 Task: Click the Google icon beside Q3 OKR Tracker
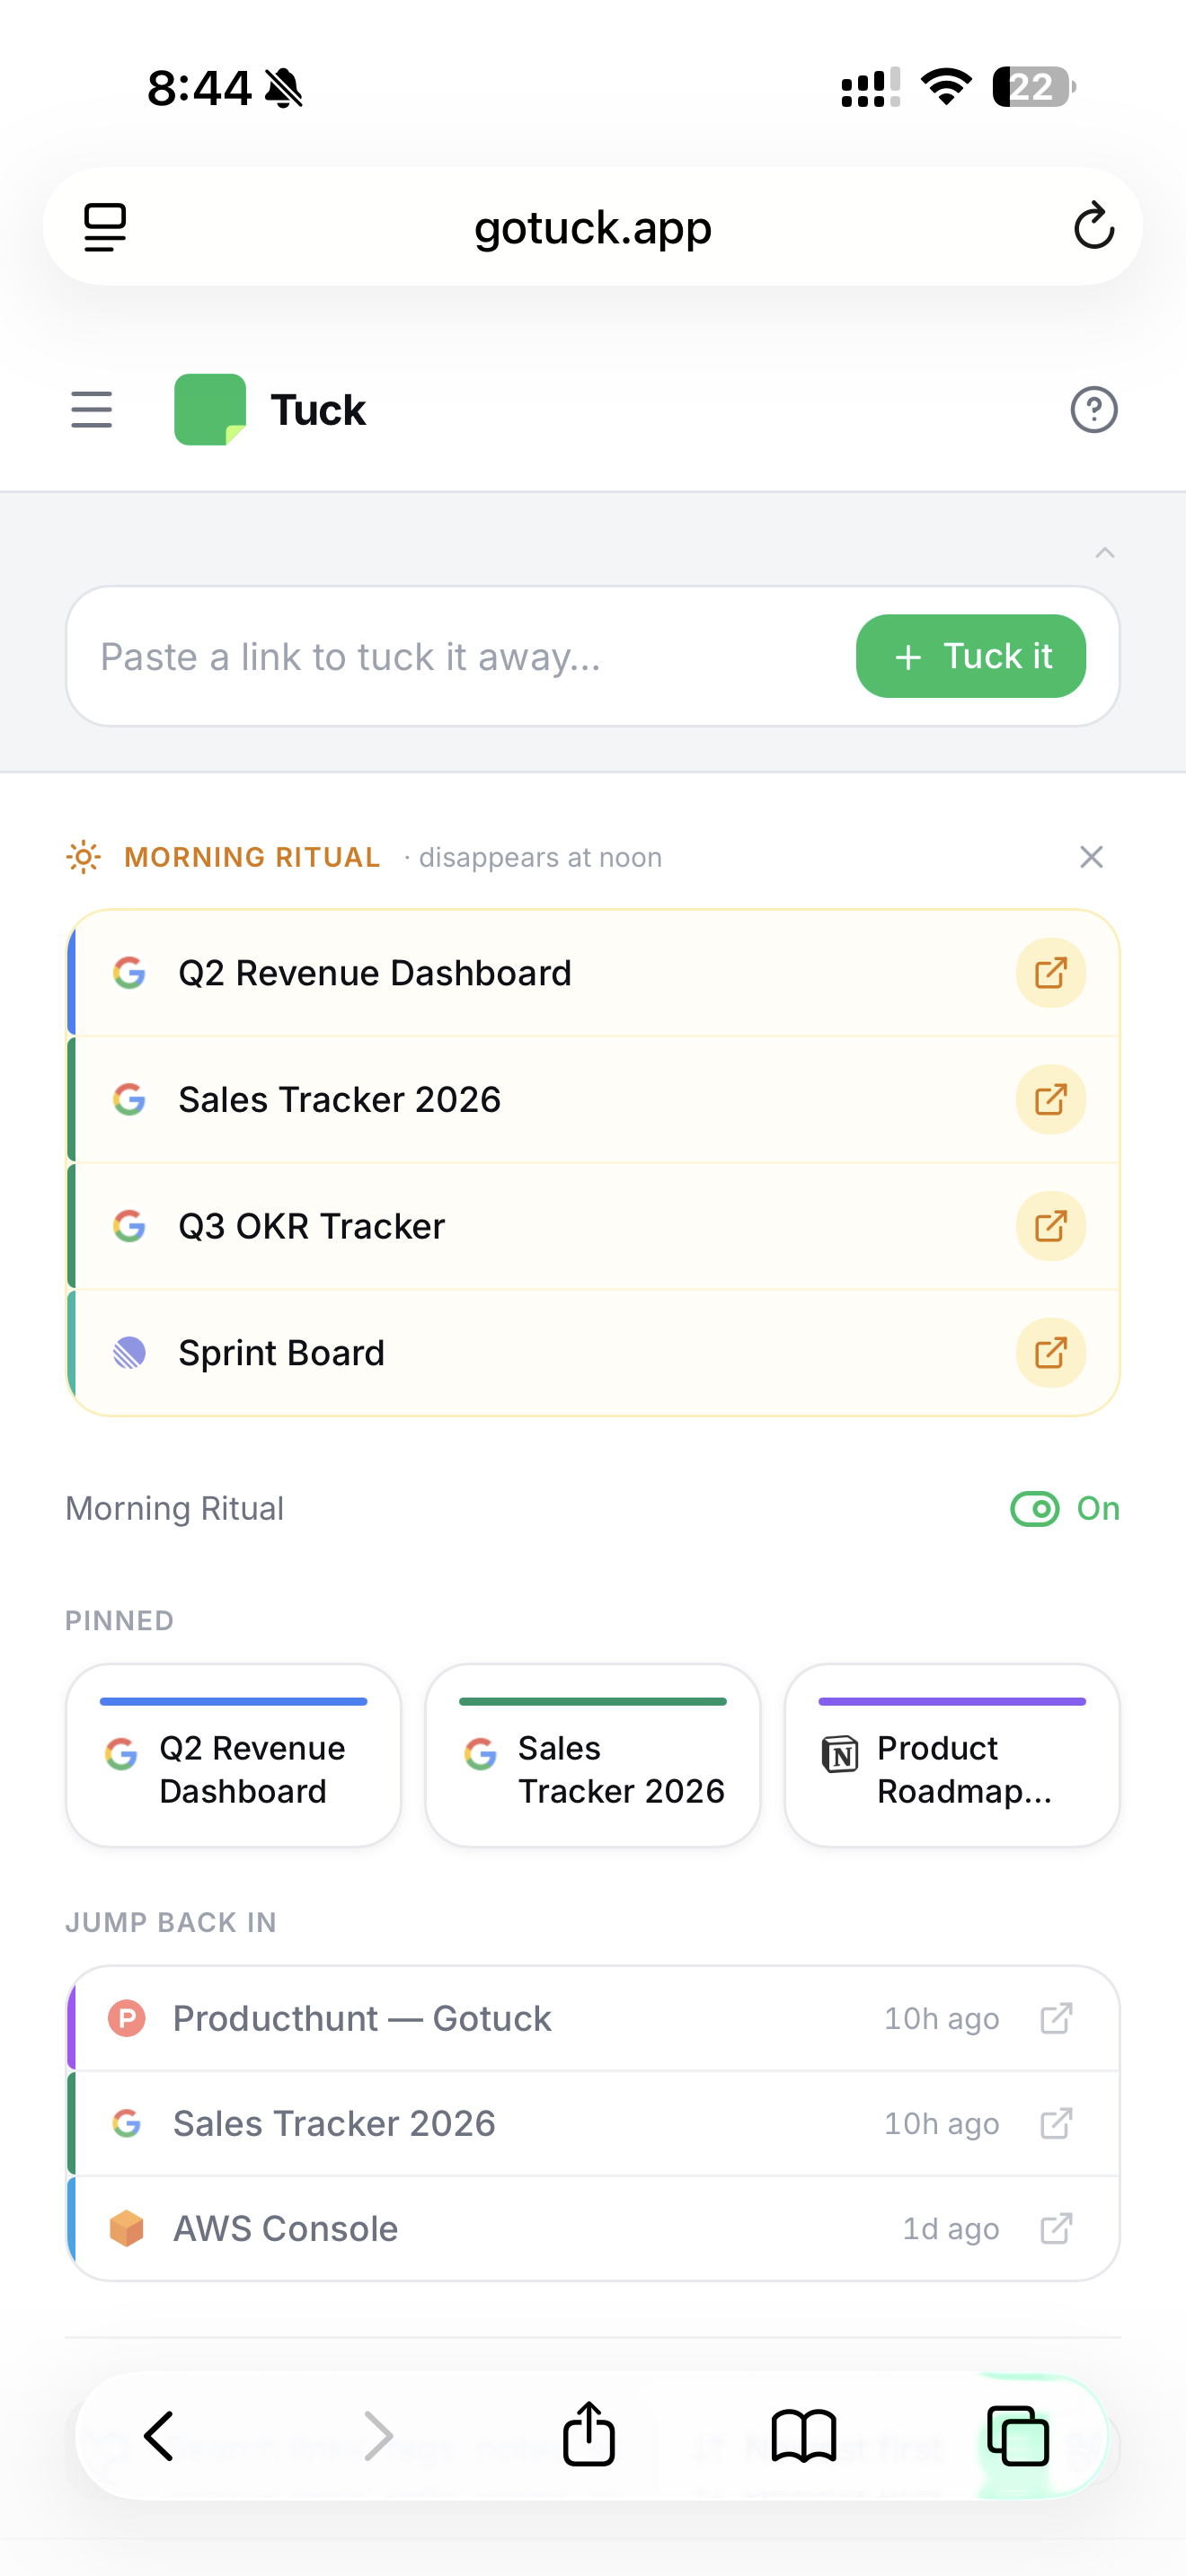[x=129, y=1226]
